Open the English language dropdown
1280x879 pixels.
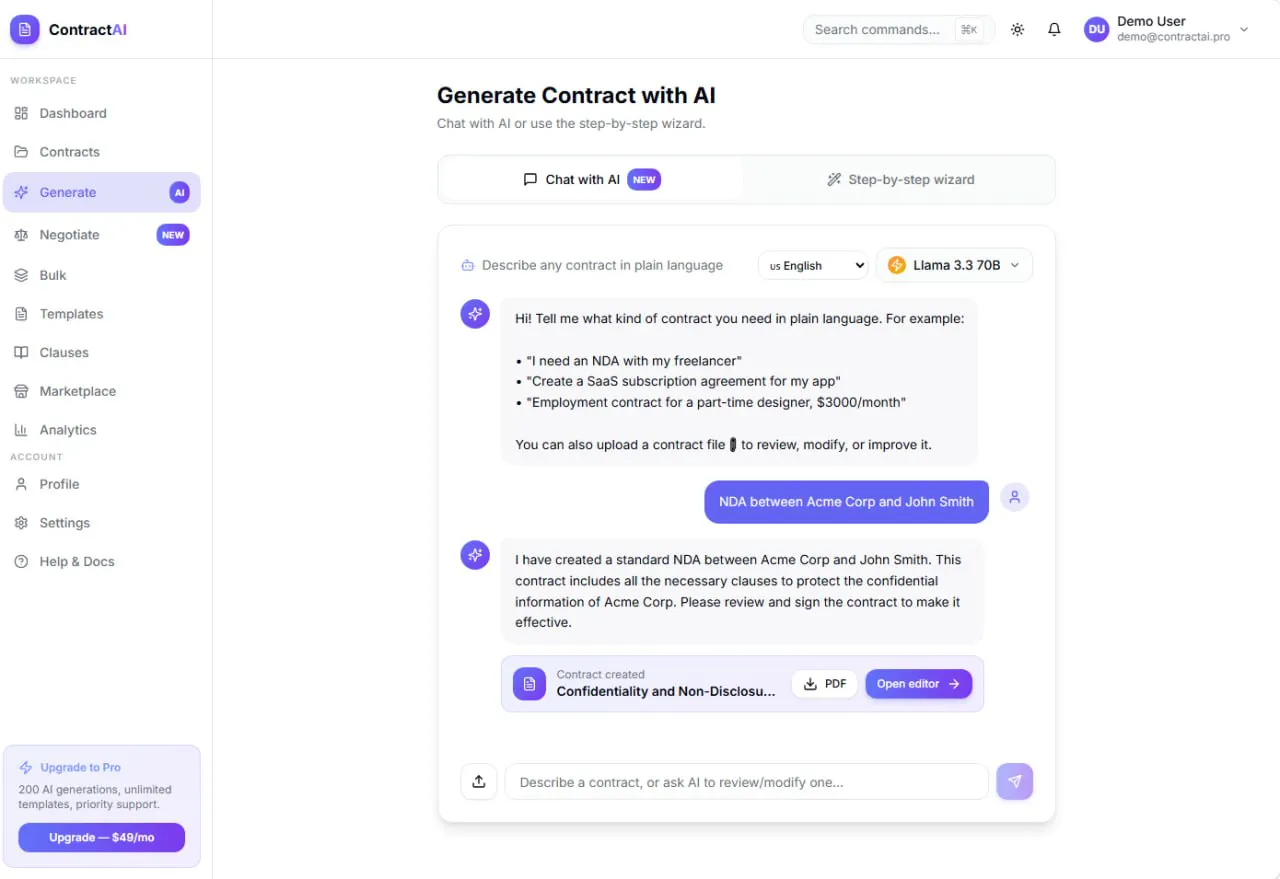[x=813, y=265]
